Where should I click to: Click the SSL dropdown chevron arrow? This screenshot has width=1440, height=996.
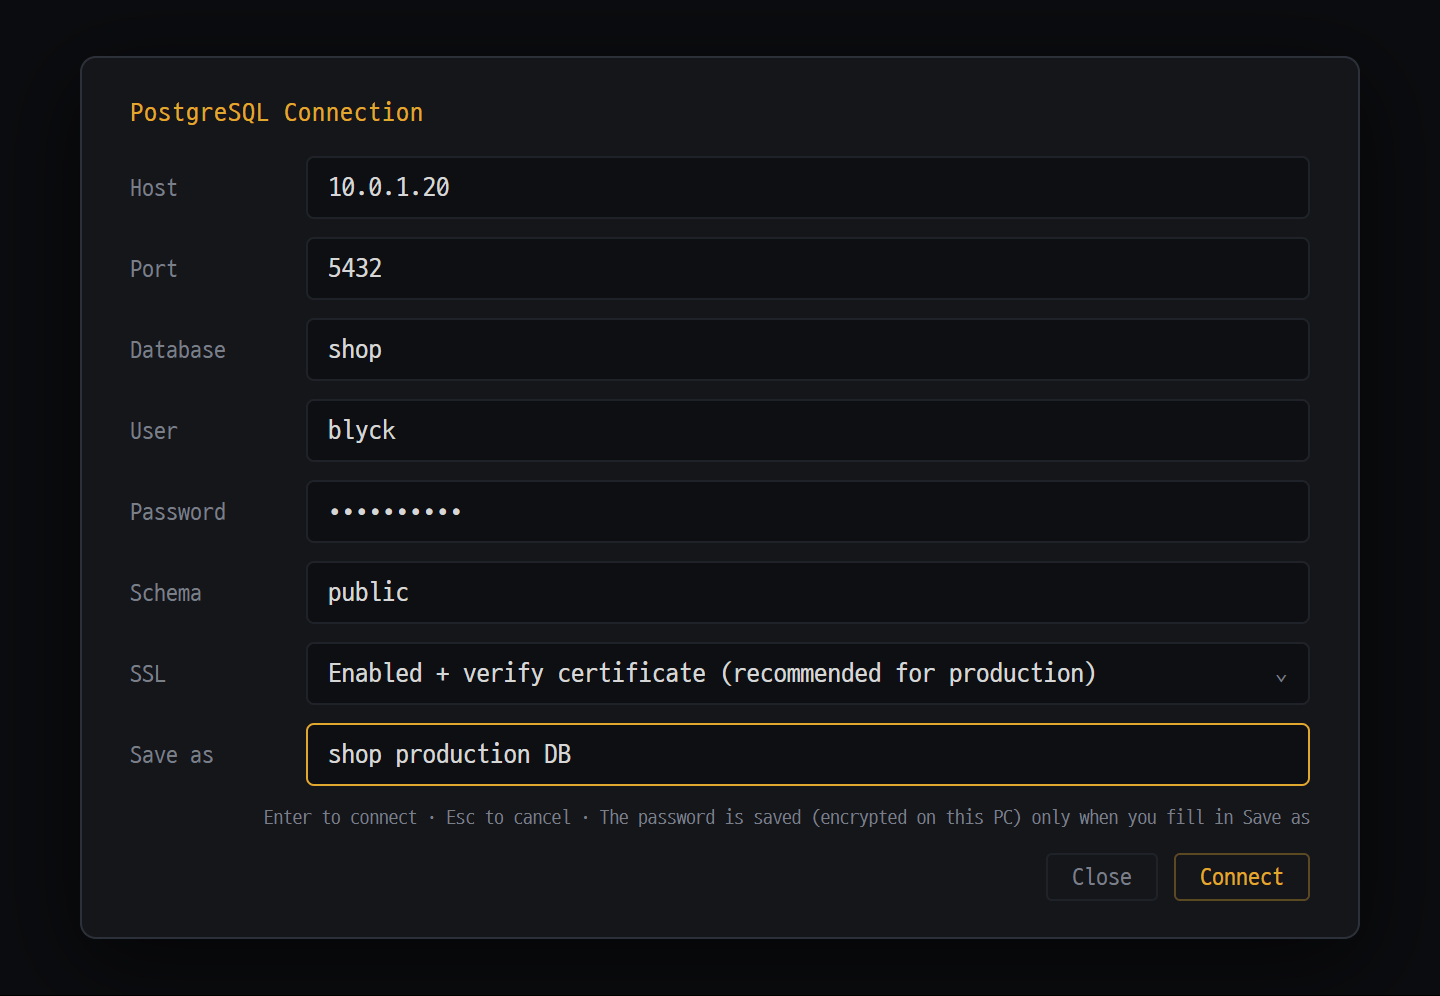tap(1281, 677)
